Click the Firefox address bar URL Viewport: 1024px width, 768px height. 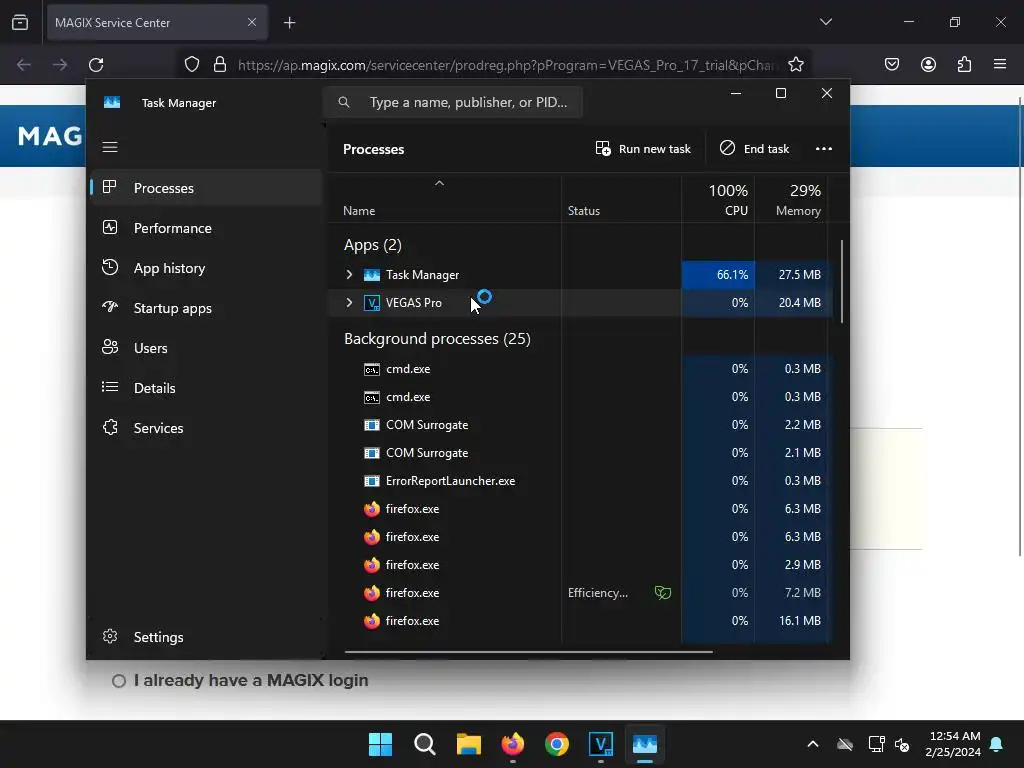pyautogui.click(x=507, y=65)
